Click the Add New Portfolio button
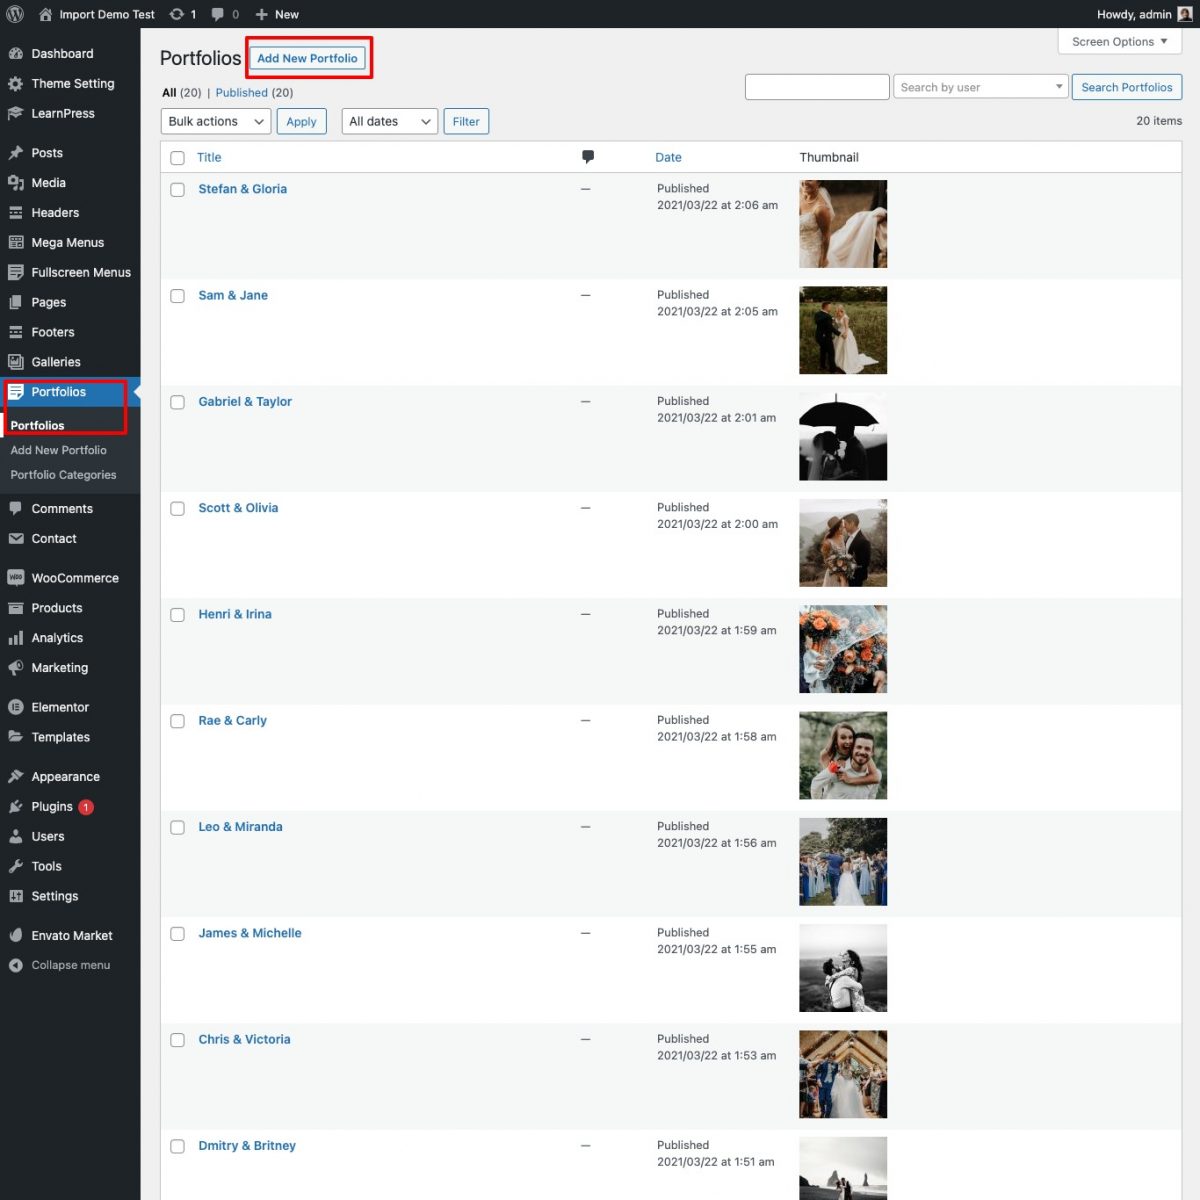 click(x=308, y=58)
